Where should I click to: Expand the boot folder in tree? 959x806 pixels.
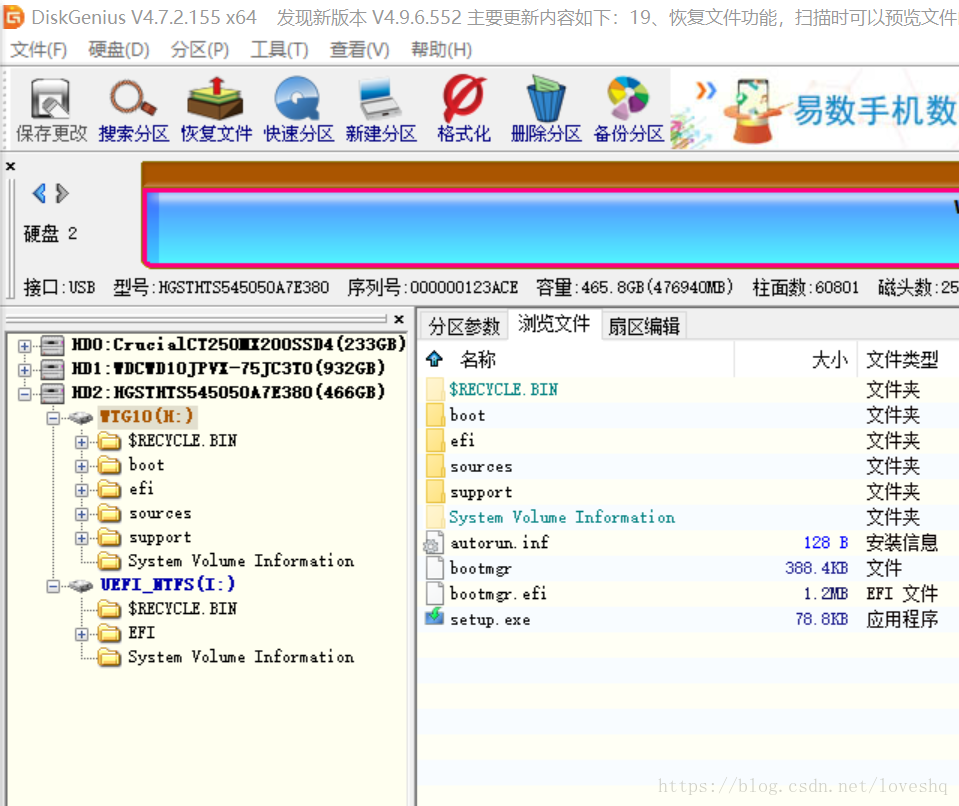pos(81,466)
